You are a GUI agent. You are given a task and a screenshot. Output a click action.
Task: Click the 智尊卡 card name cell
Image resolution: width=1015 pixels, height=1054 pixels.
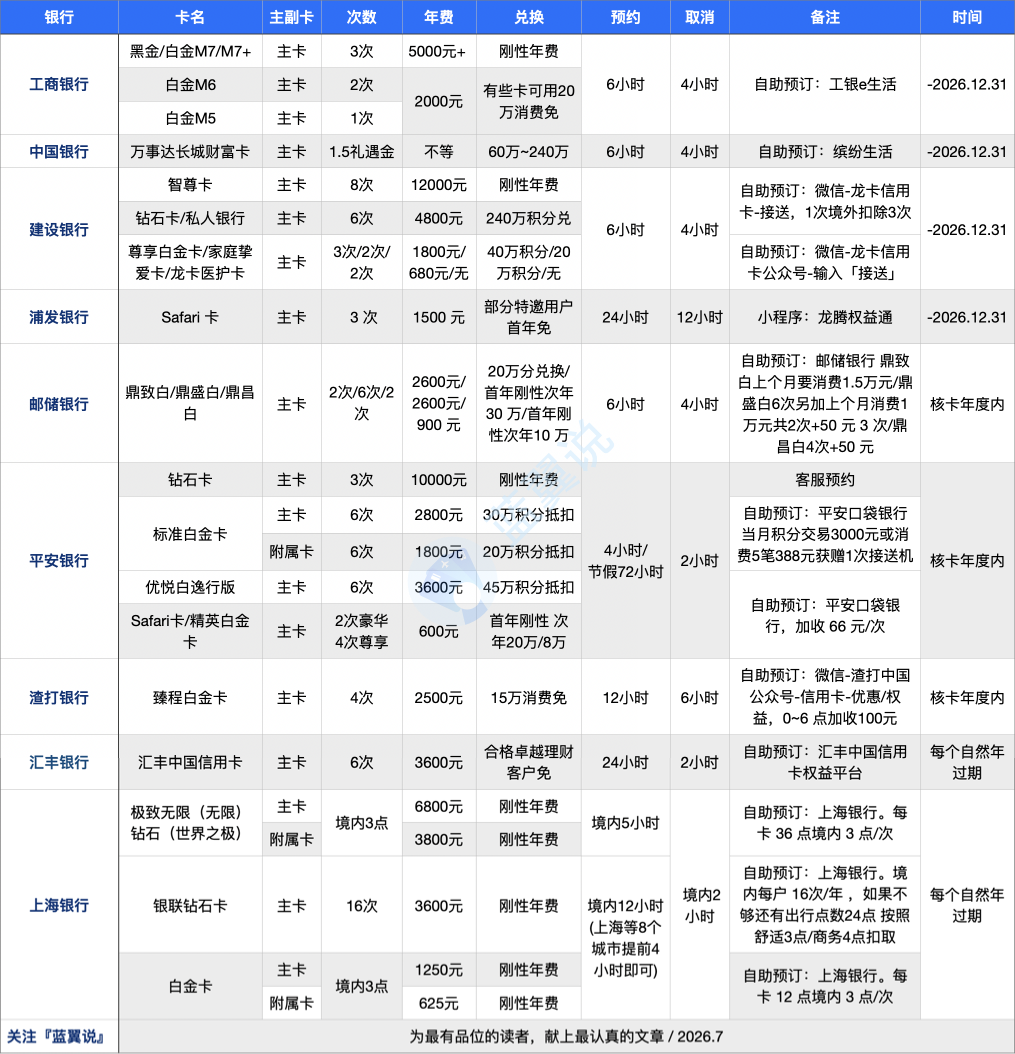pyautogui.click(x=190, y=185)
